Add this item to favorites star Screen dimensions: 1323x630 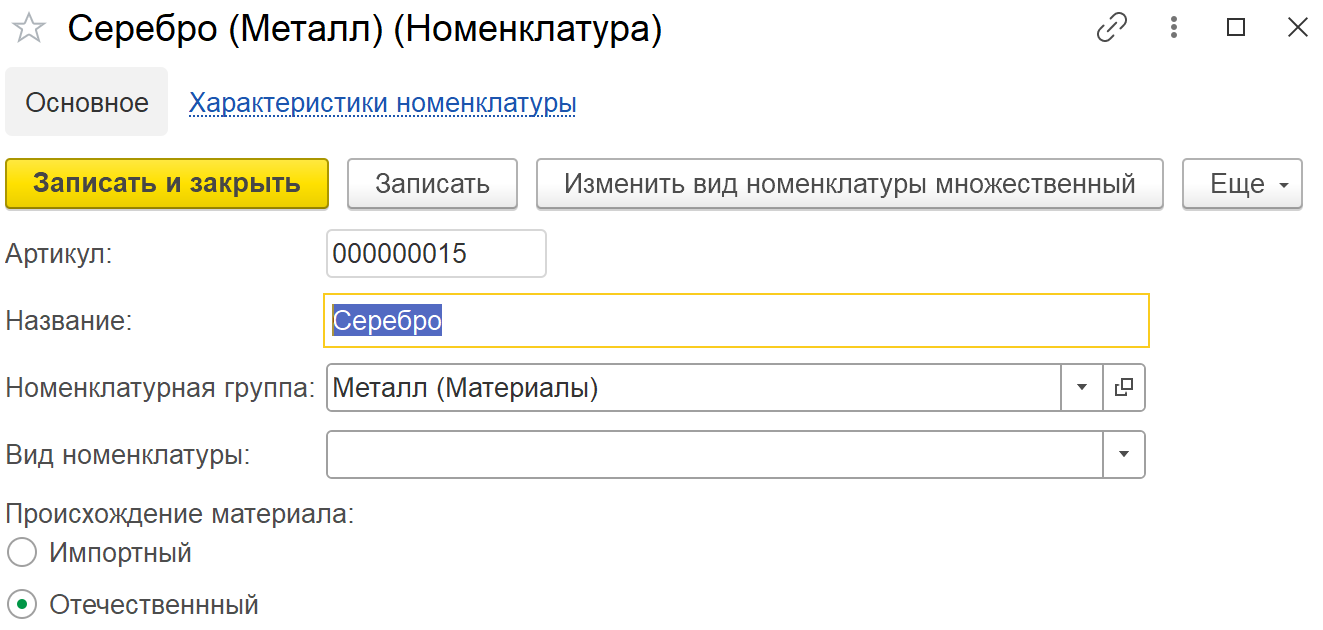(x=29, y=29)
